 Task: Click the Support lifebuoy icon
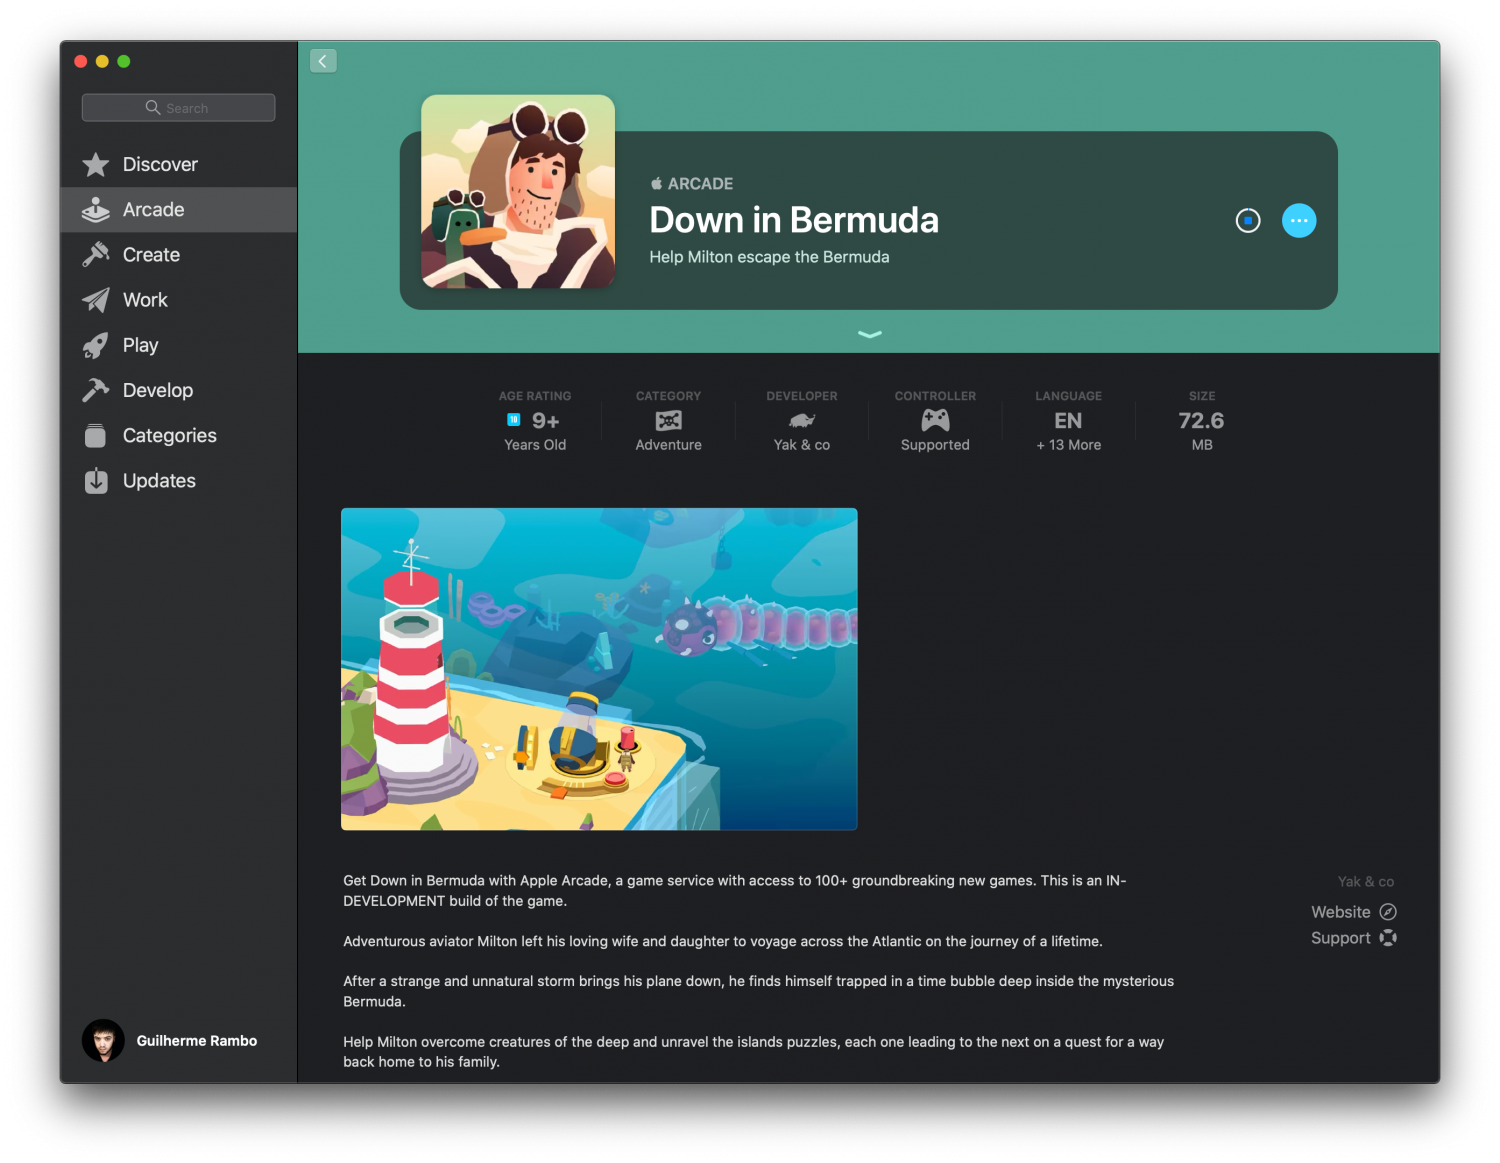coord(1388,938)
